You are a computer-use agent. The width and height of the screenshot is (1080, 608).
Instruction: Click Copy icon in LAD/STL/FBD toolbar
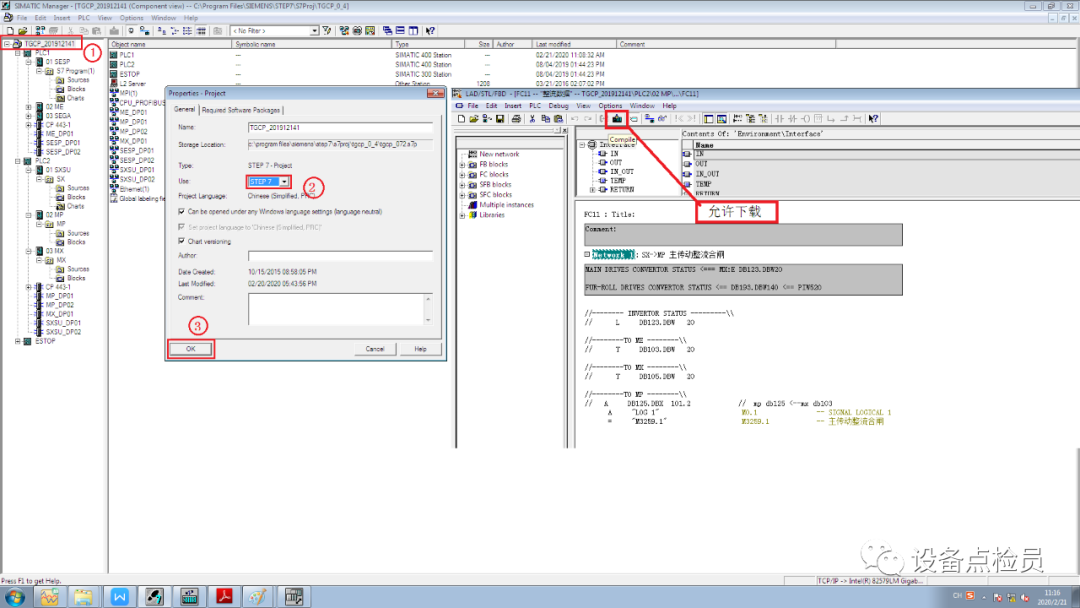point(545,119)
